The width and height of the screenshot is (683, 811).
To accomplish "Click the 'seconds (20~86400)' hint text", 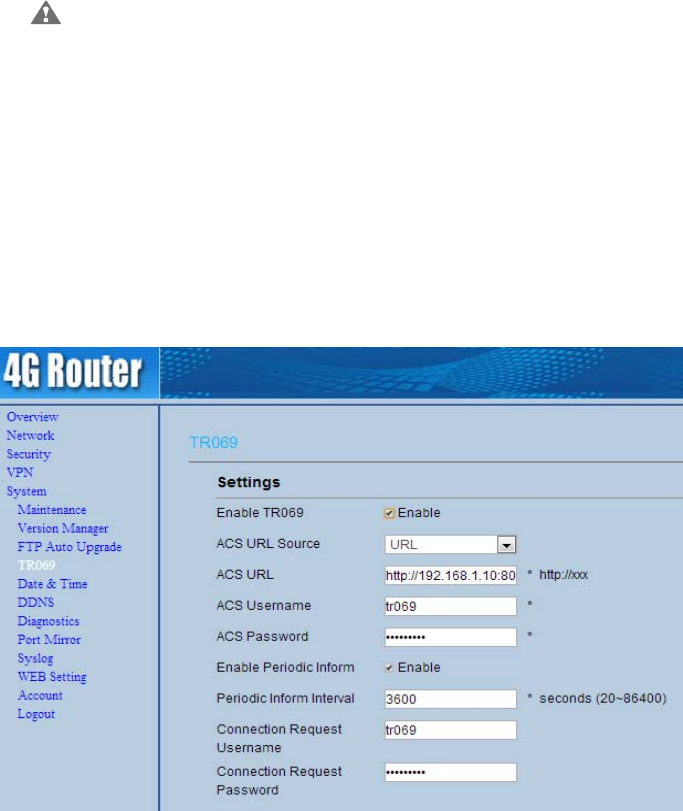I will coord(603,699).
